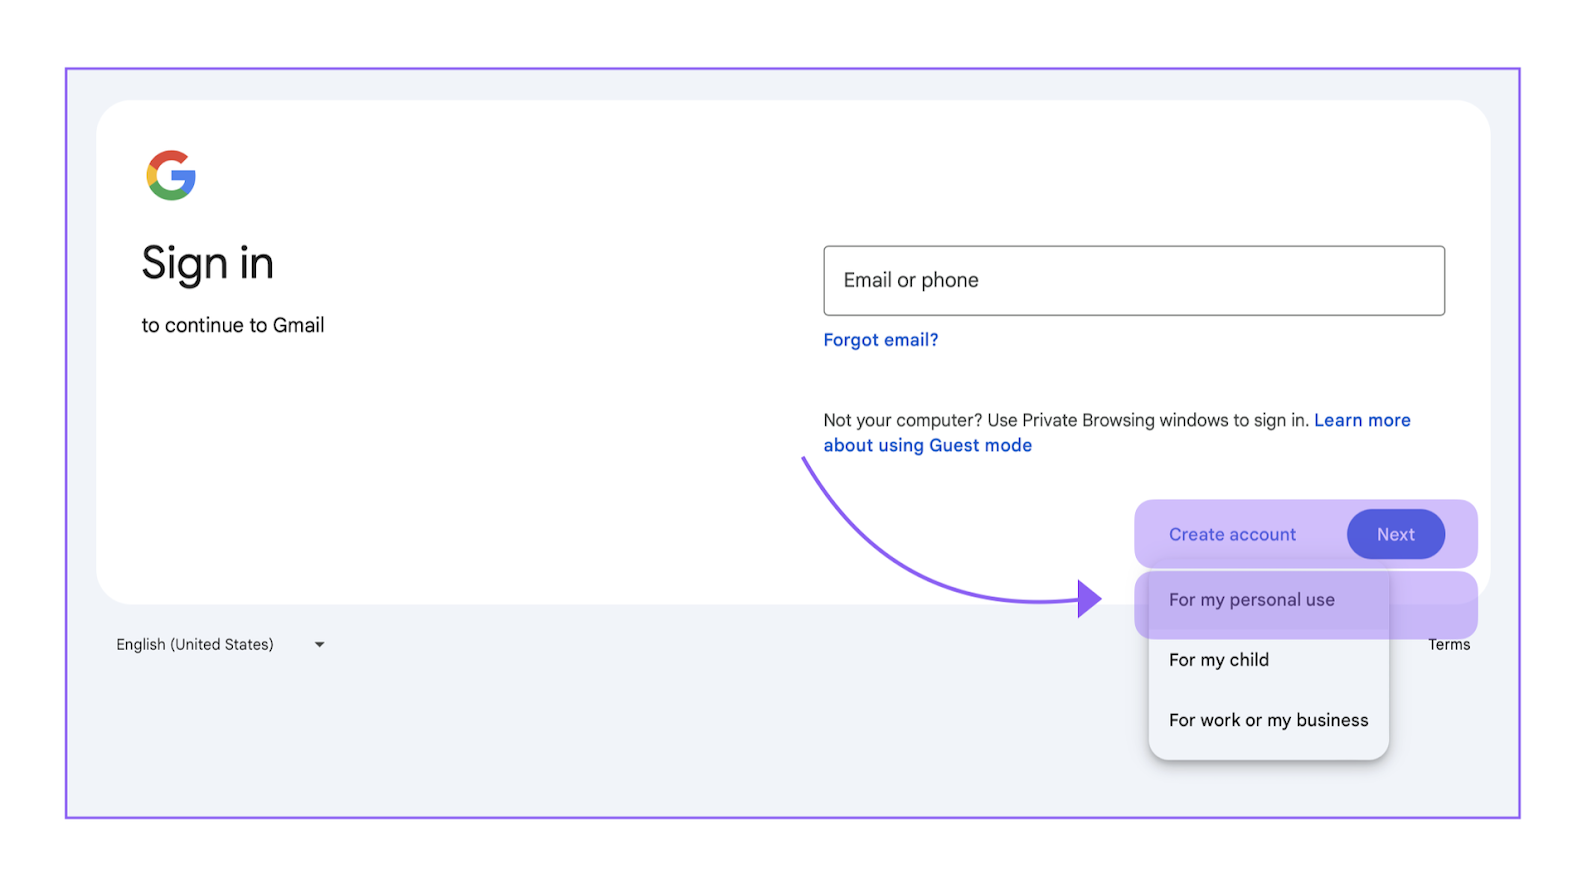The height and width of the screenshot is (888, 1592).
Task: Open the Create account dropdown menu
Action: click(1232, 534)
